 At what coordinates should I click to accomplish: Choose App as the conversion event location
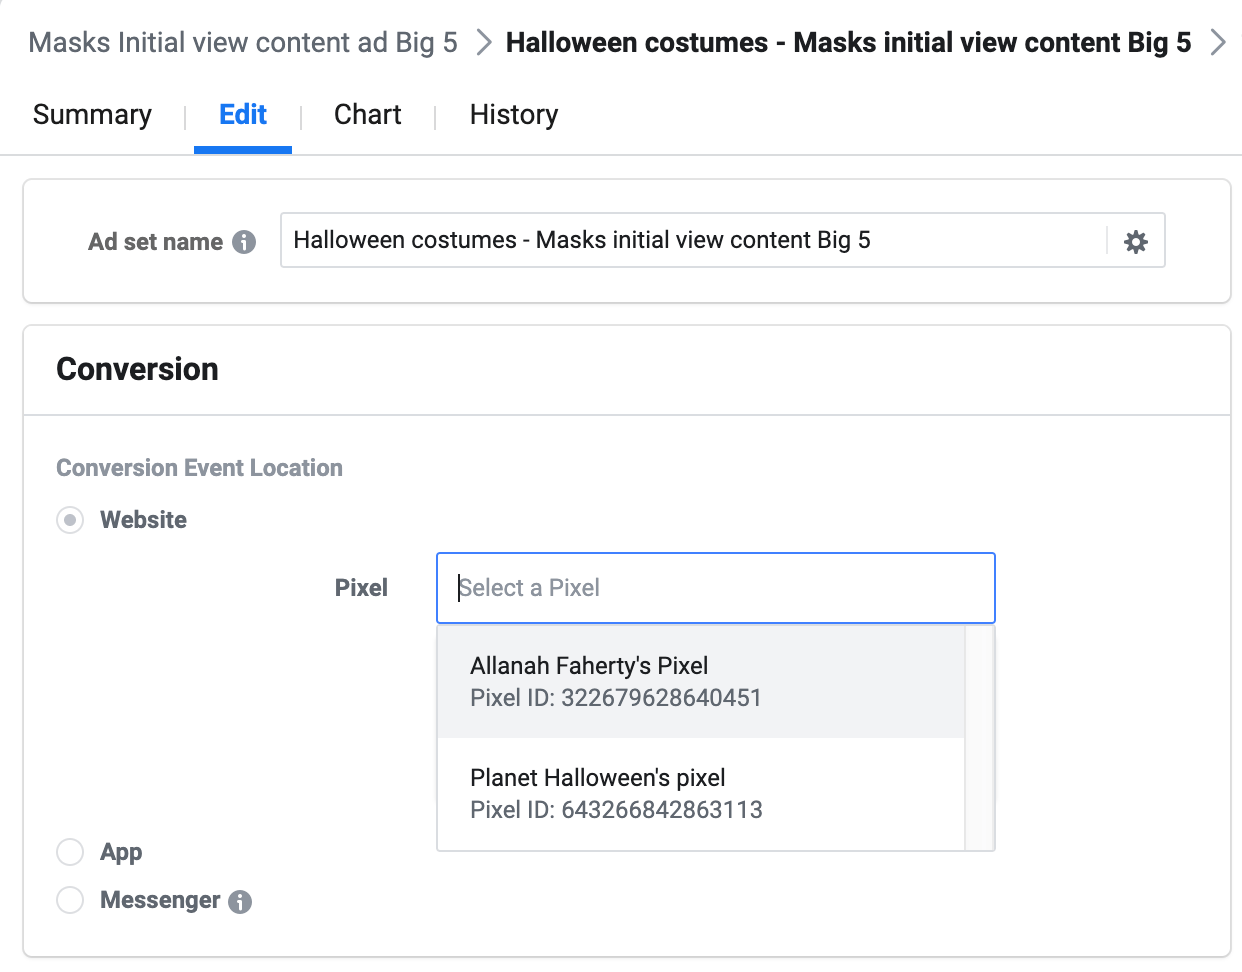pos(70,852)
